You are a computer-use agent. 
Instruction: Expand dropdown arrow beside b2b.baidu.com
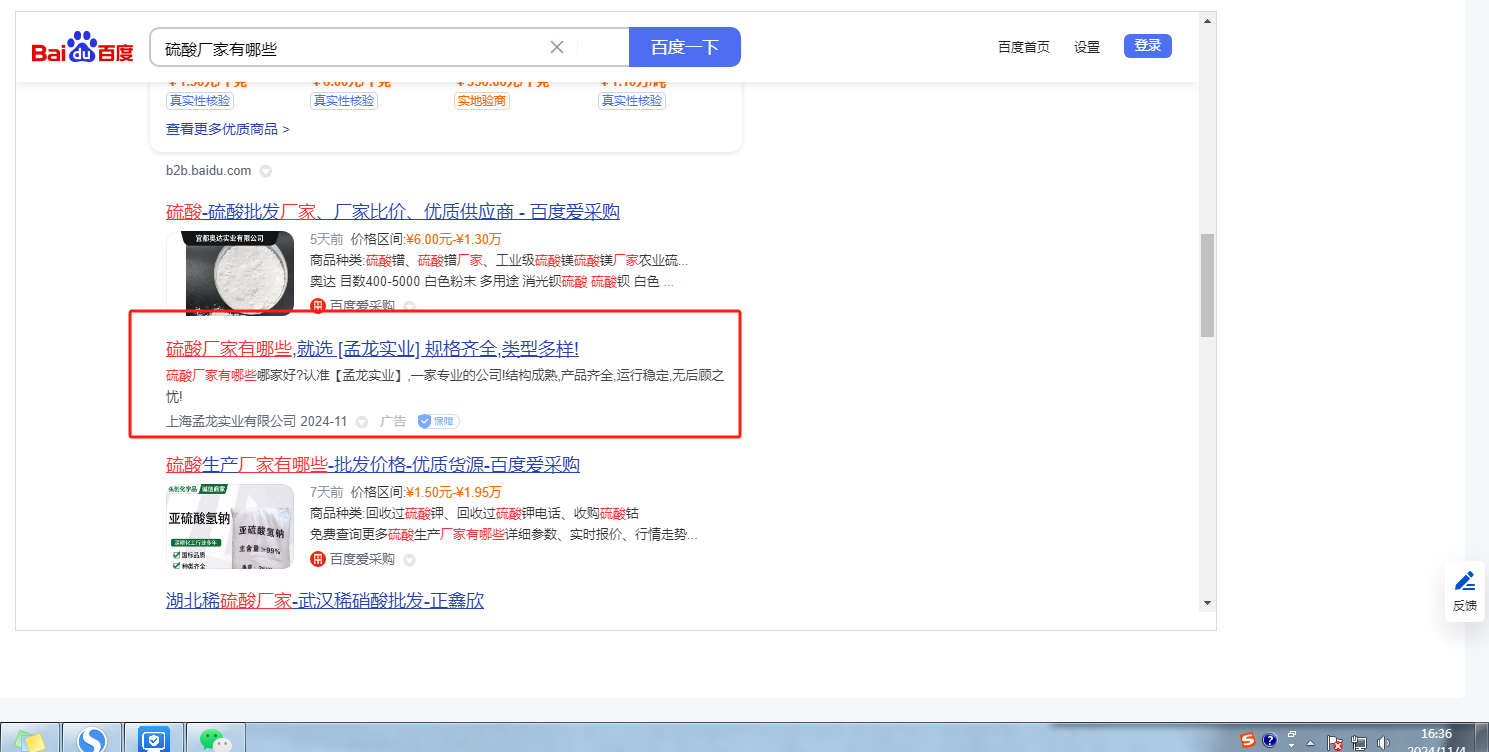coord(266,171)
